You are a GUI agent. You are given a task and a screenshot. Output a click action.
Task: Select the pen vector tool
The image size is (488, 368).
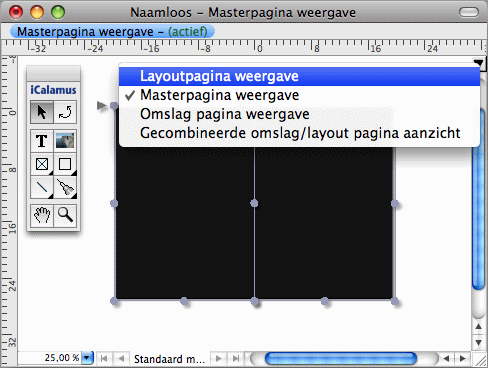65,187
